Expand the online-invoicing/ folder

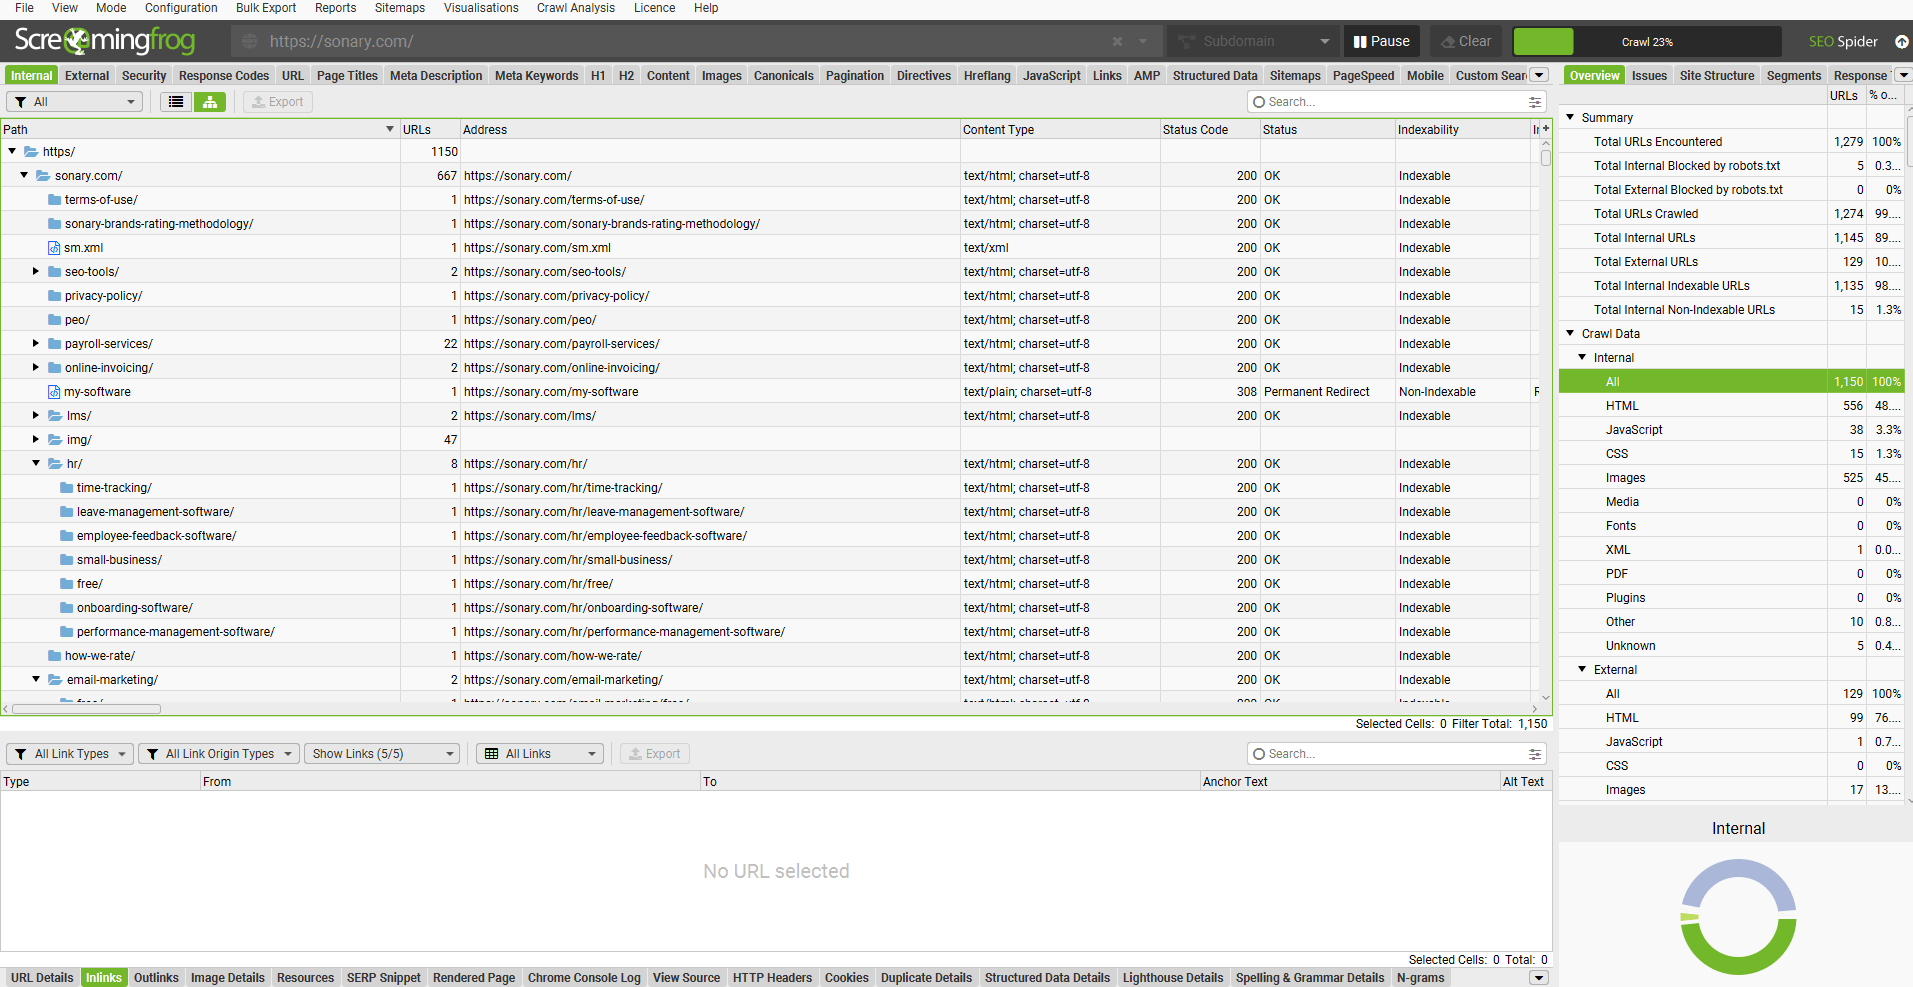[x=36, y=368]
